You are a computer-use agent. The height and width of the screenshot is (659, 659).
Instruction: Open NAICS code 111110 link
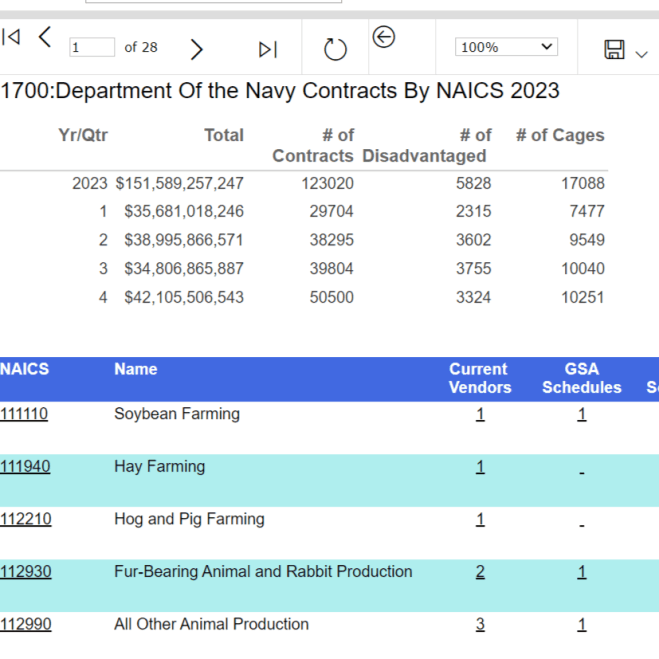24,414
